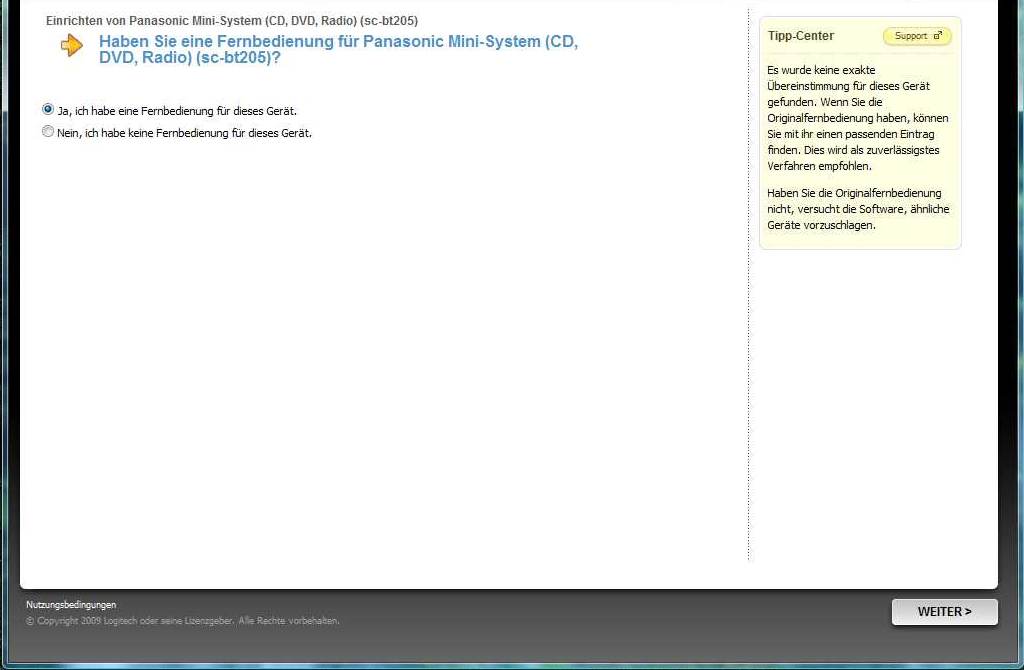The width and height of the screenshot is (1024, 670).
Task: Click the label text "Ja, ich habe eine Fernbedienung"
Action: [177, 111]
